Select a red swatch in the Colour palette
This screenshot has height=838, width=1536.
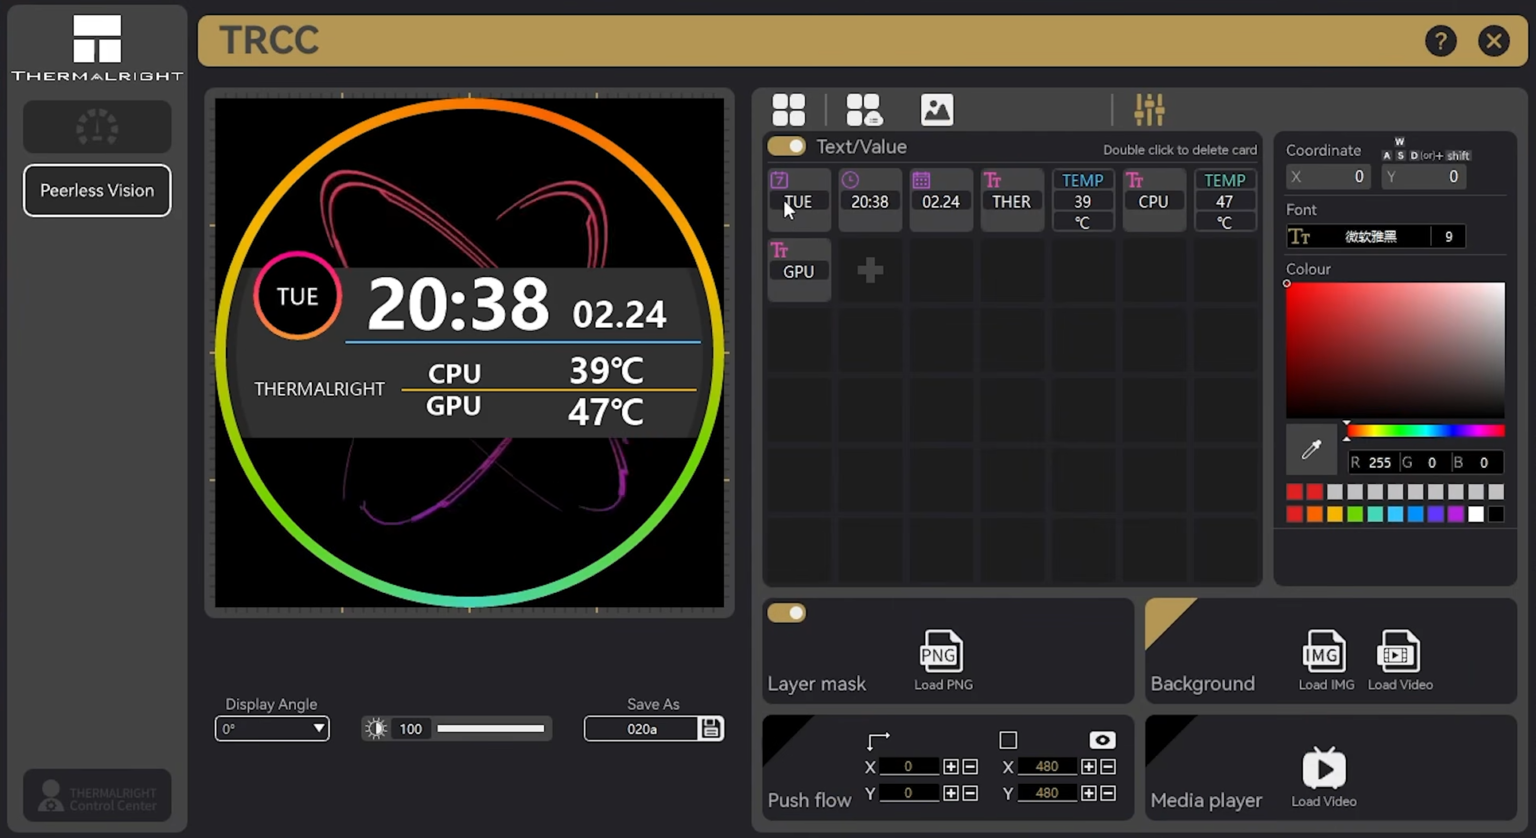point(1294,491)
